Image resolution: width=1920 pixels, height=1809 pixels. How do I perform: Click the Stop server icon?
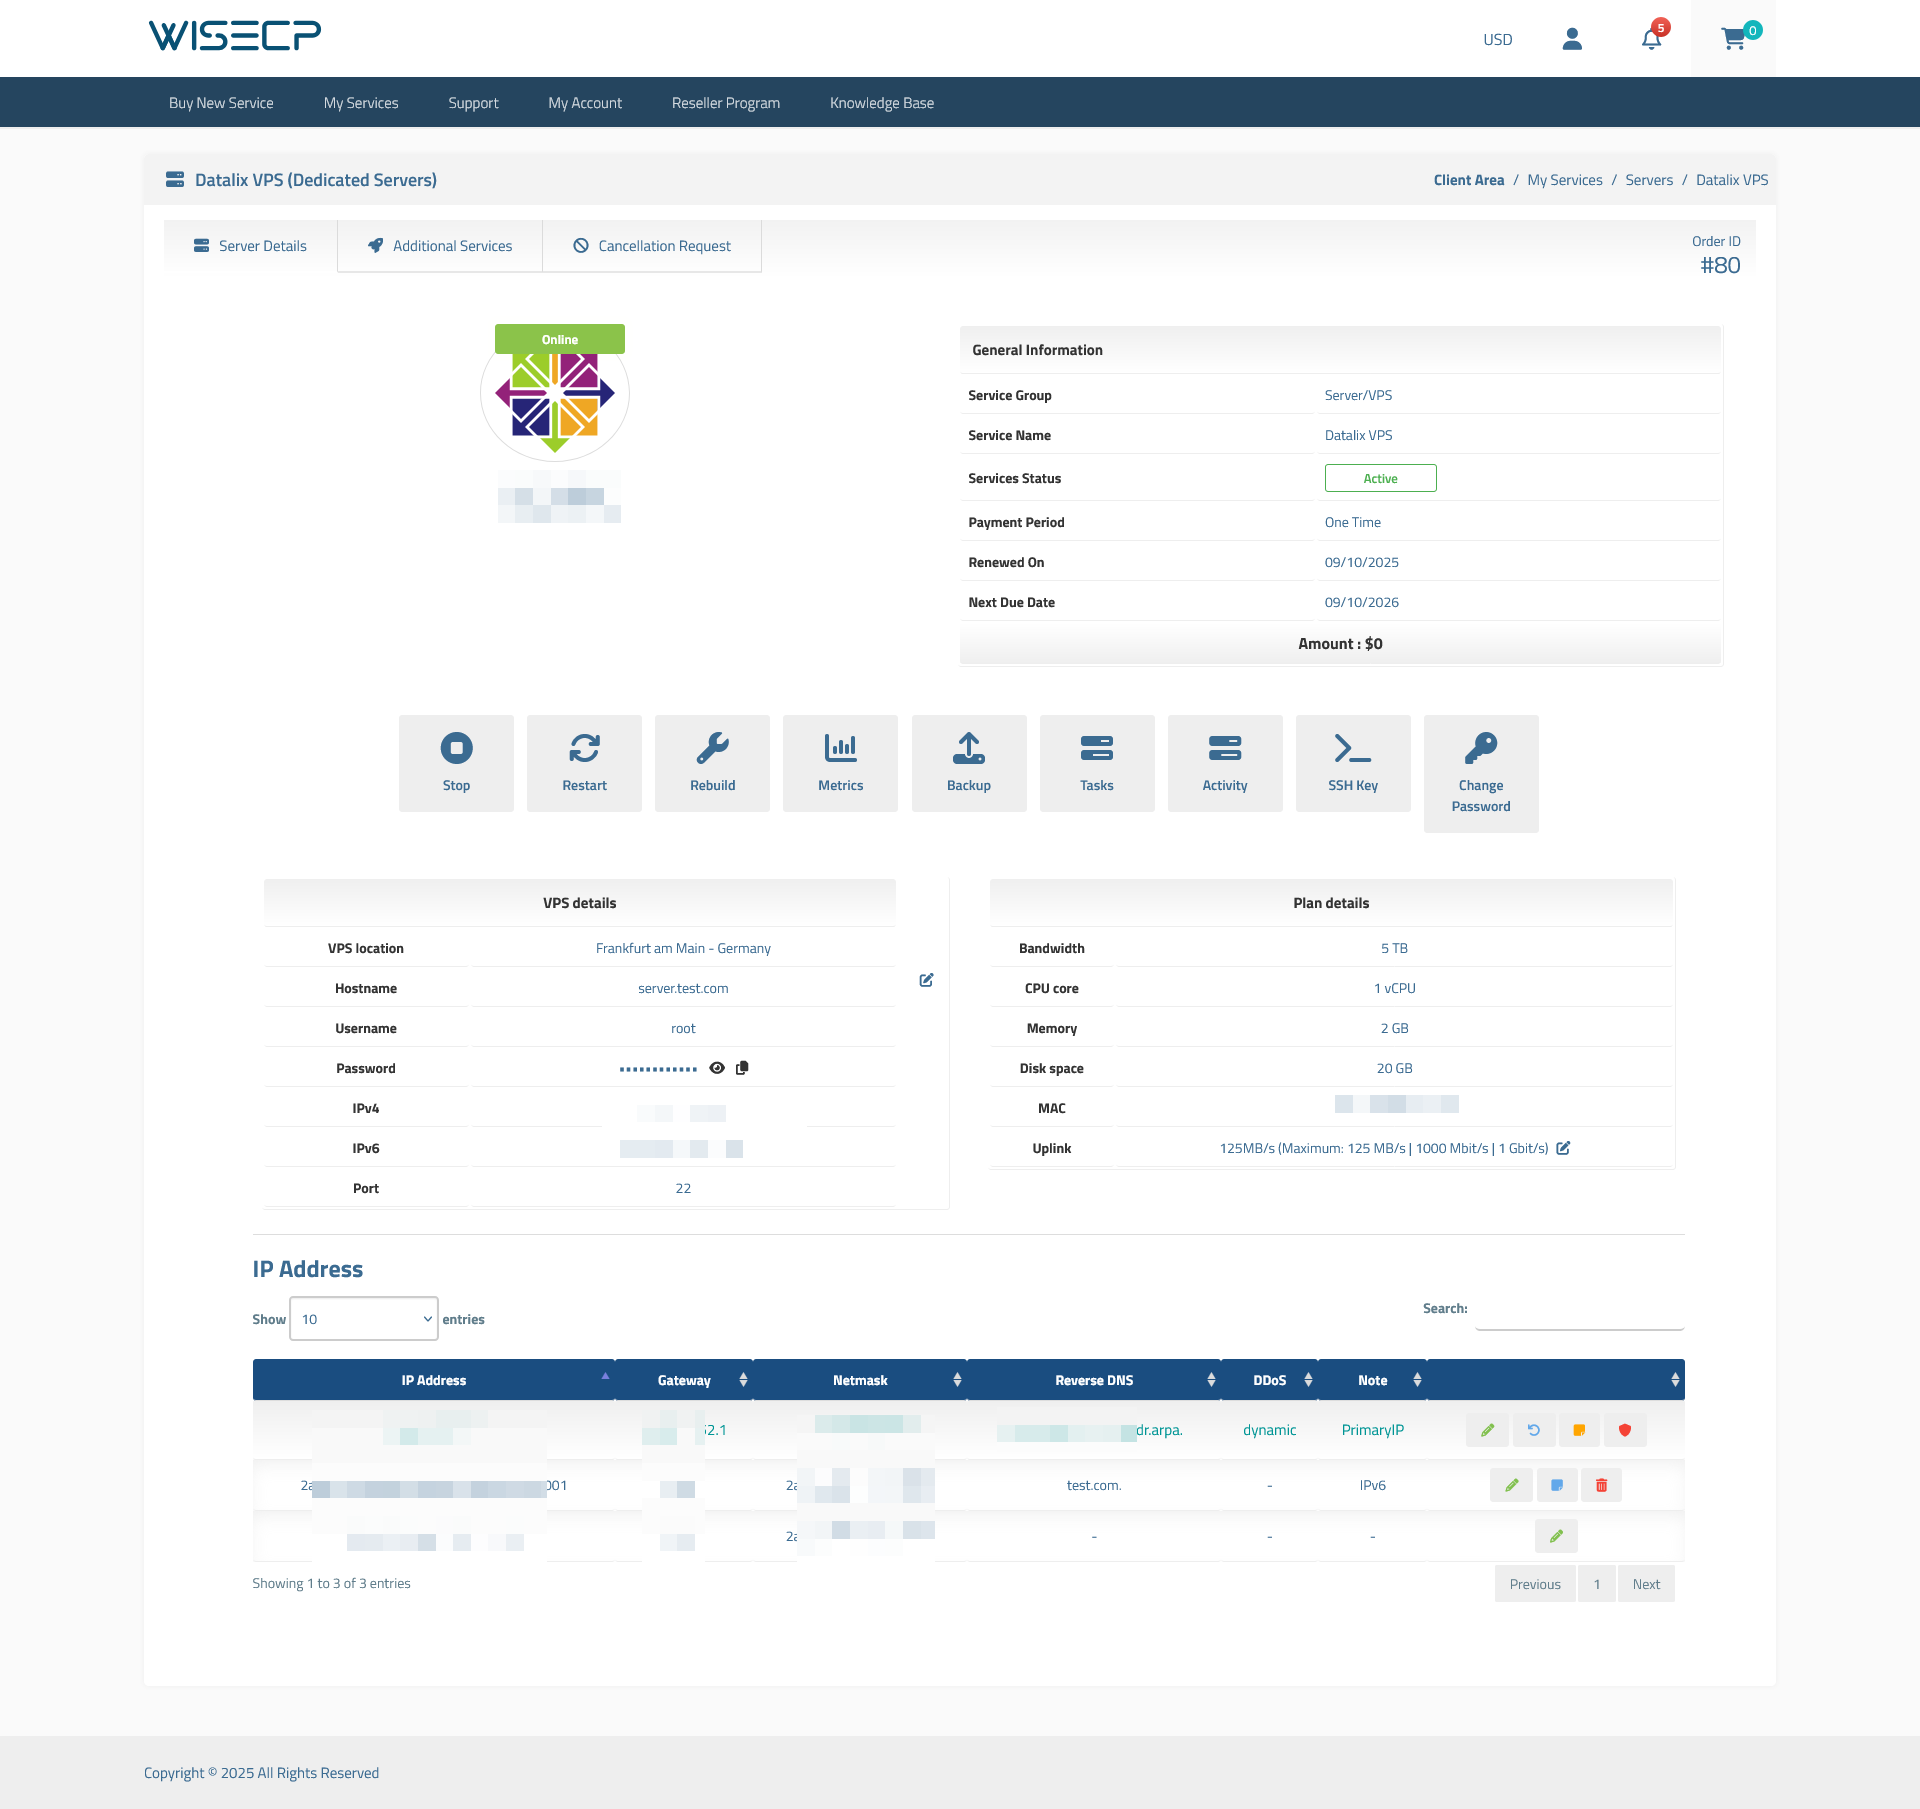pos(456,748)
